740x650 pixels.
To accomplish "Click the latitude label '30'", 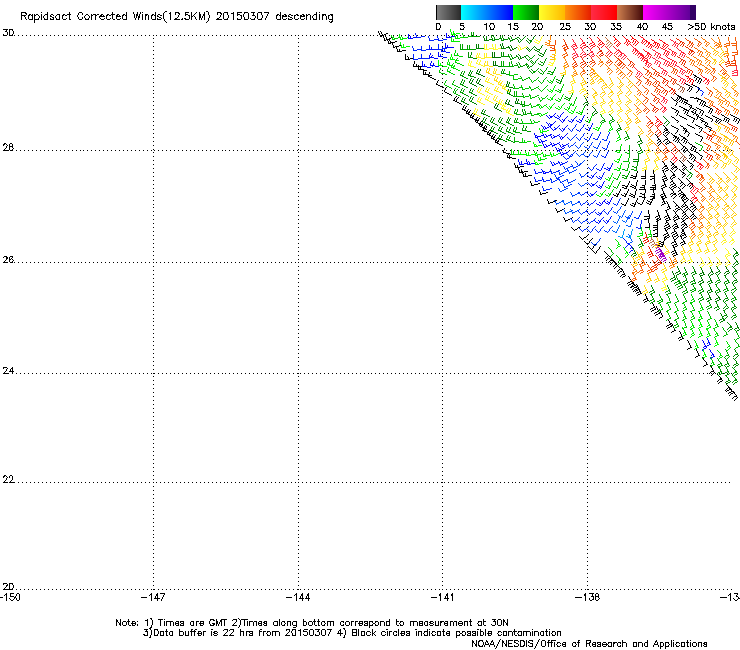I will tap(8, 33).
